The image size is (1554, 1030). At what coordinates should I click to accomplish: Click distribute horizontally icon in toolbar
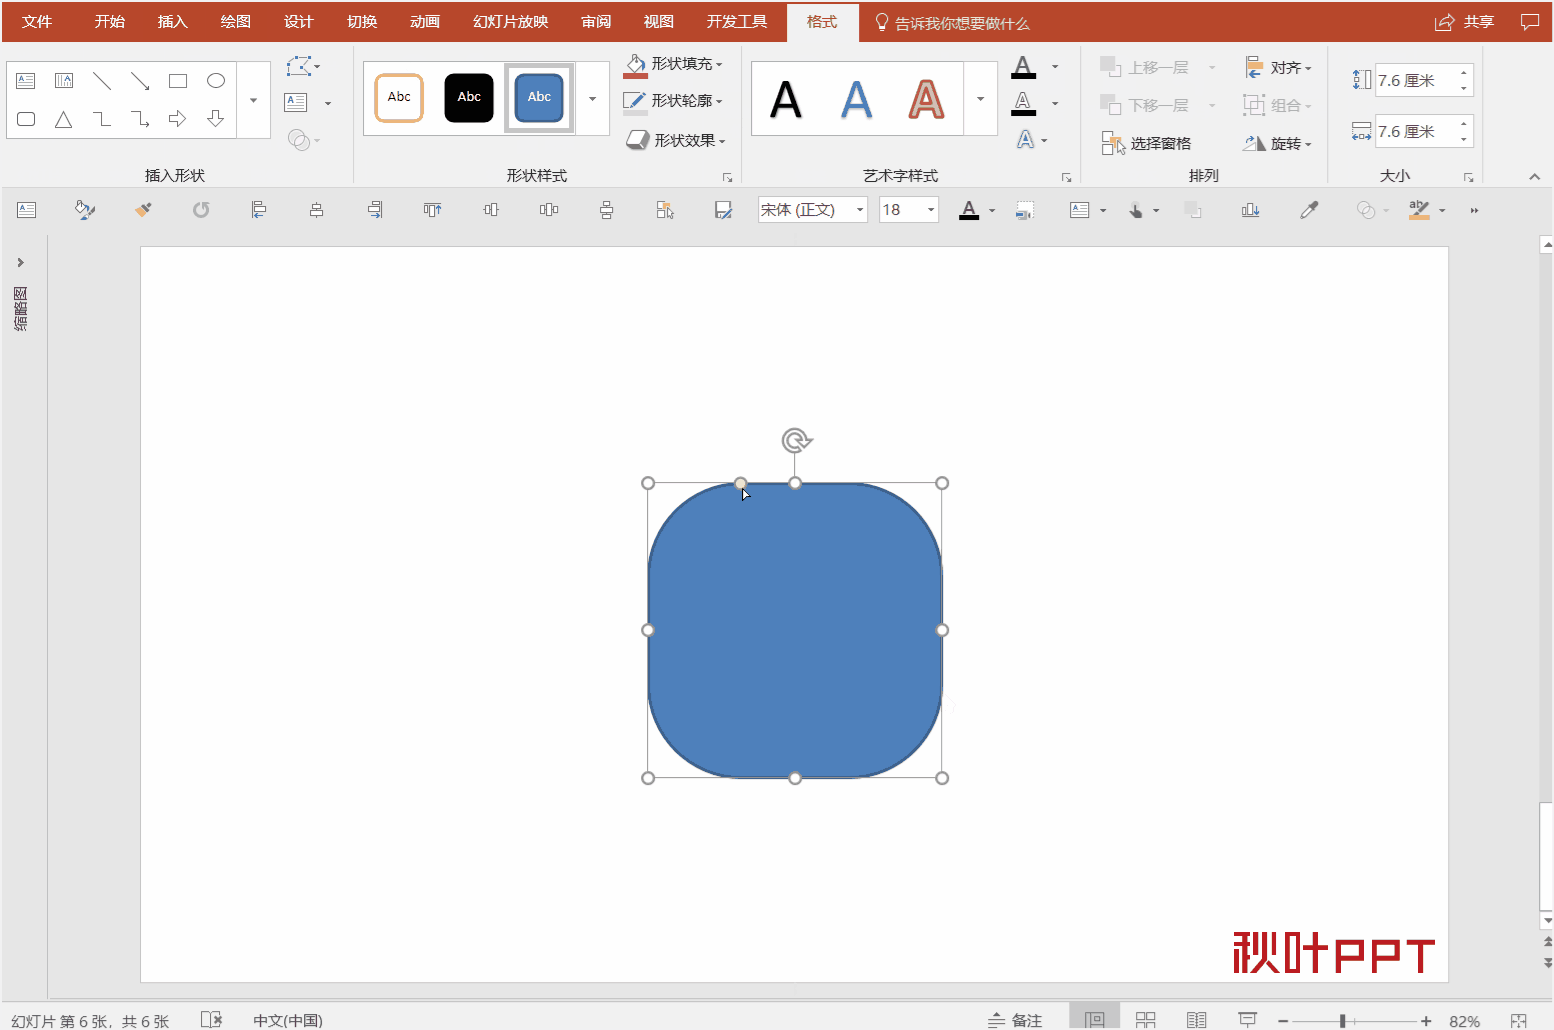549,210
